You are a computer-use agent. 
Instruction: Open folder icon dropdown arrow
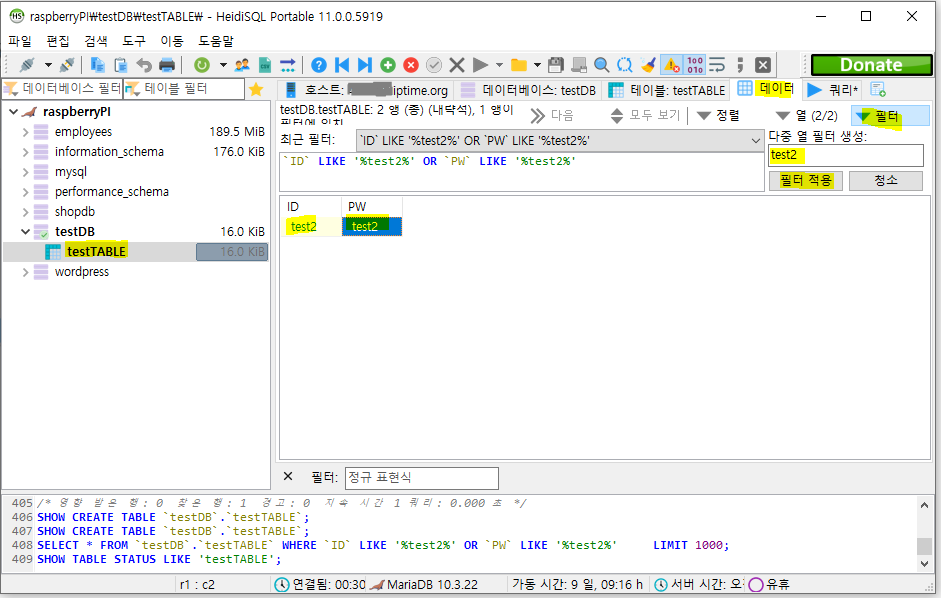tap(537, 65)
